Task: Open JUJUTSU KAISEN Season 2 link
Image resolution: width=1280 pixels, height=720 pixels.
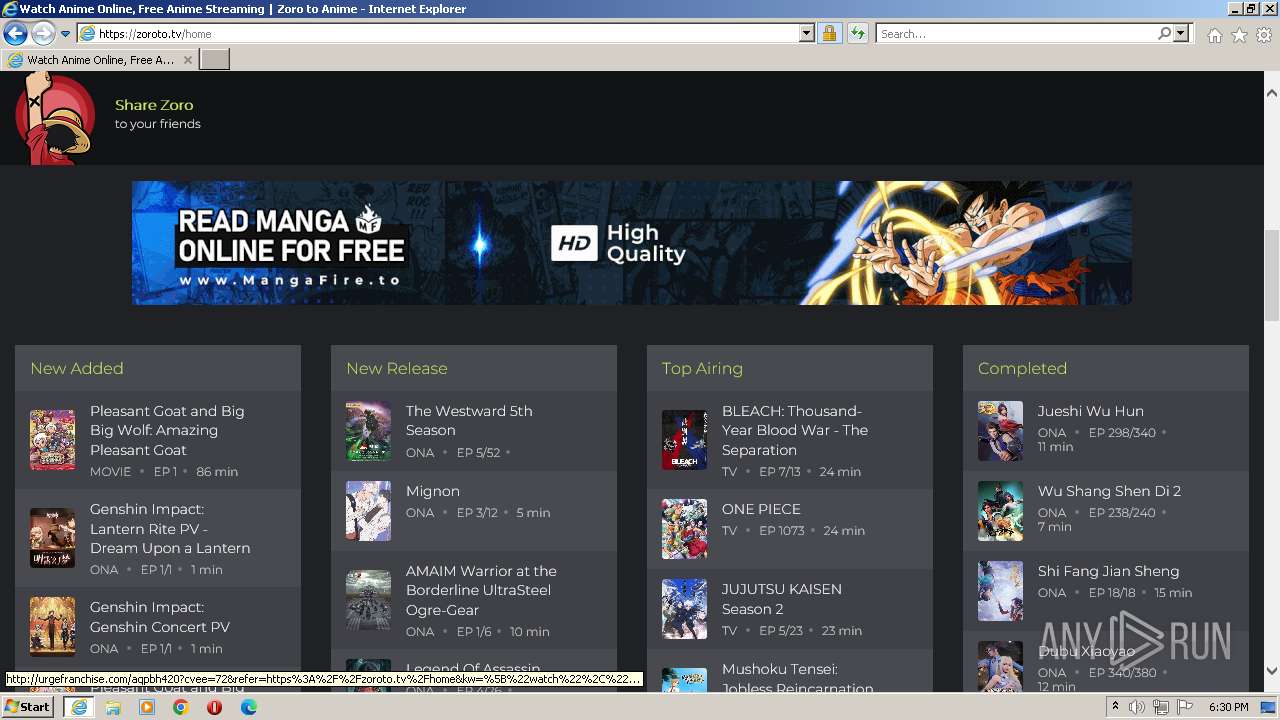Action: point(782,599)
